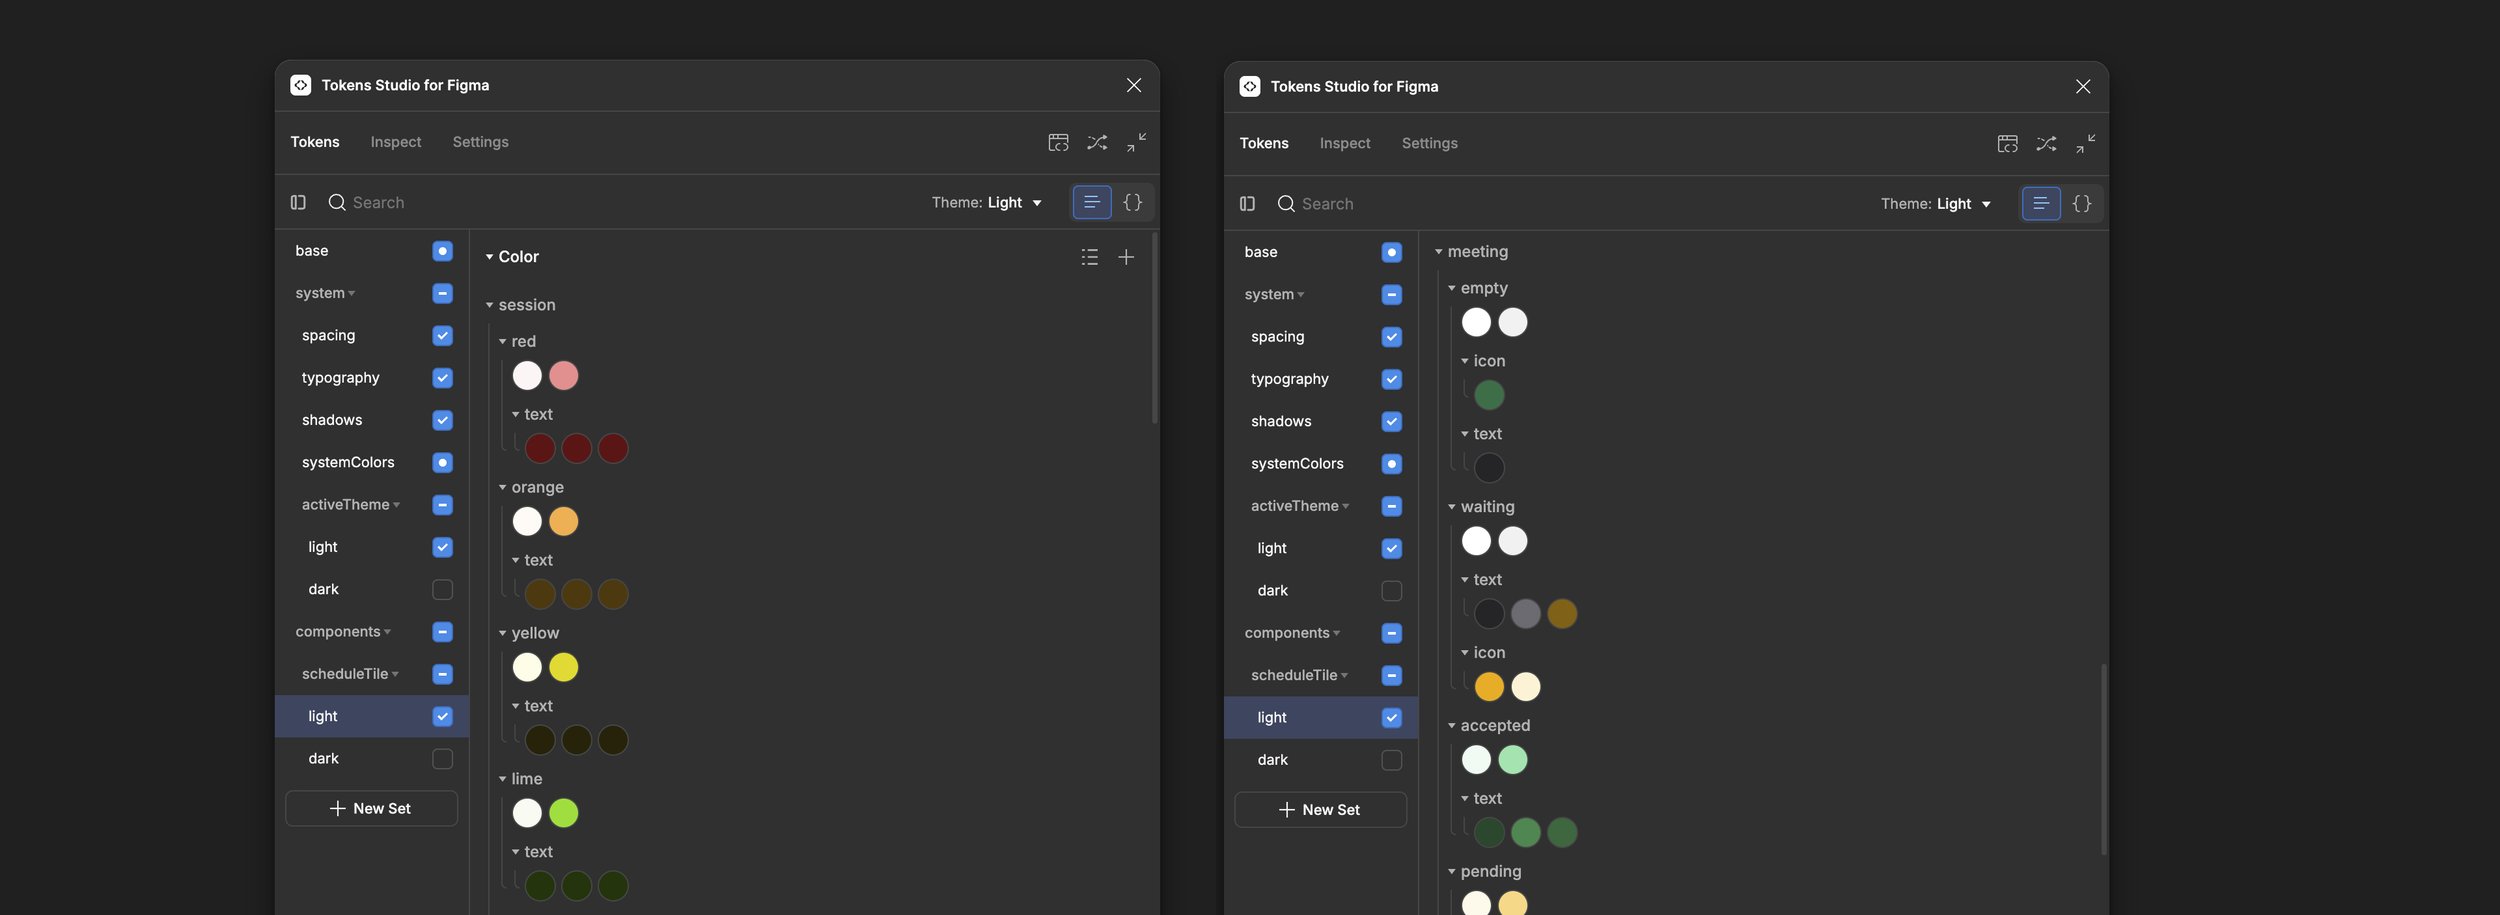Click shuffle/sync icon in left window
The height and width of the screenshot is (915, 2500).
click(1097, 142)
